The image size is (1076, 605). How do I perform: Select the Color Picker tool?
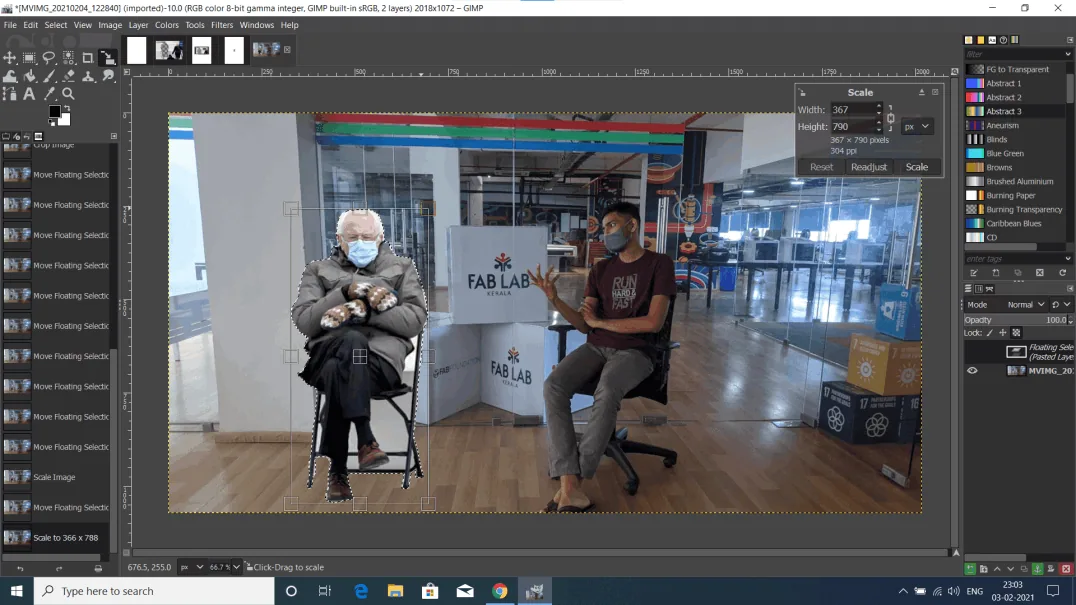click(x=49, y=94)
